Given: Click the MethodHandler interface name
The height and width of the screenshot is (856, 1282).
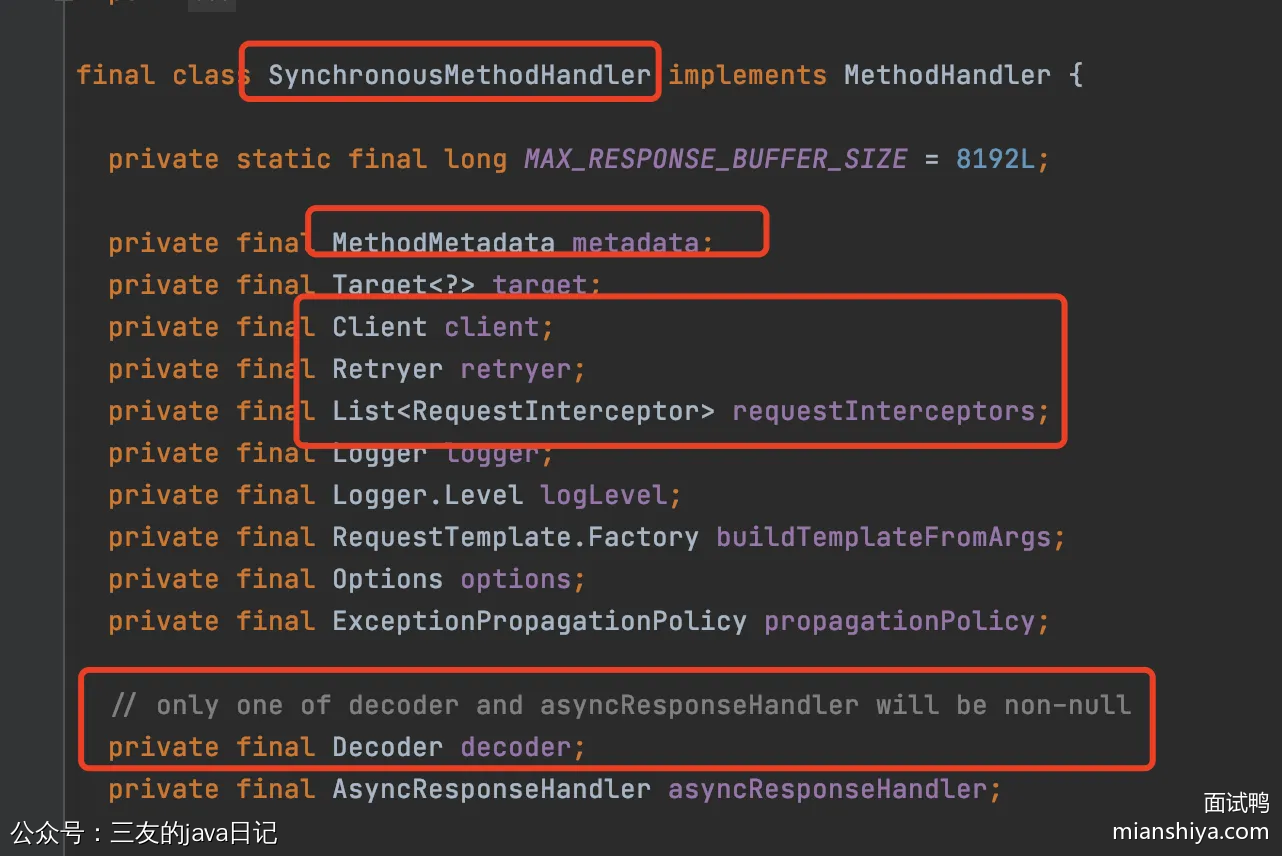Looking at the screenshot, I should (947, 75).
